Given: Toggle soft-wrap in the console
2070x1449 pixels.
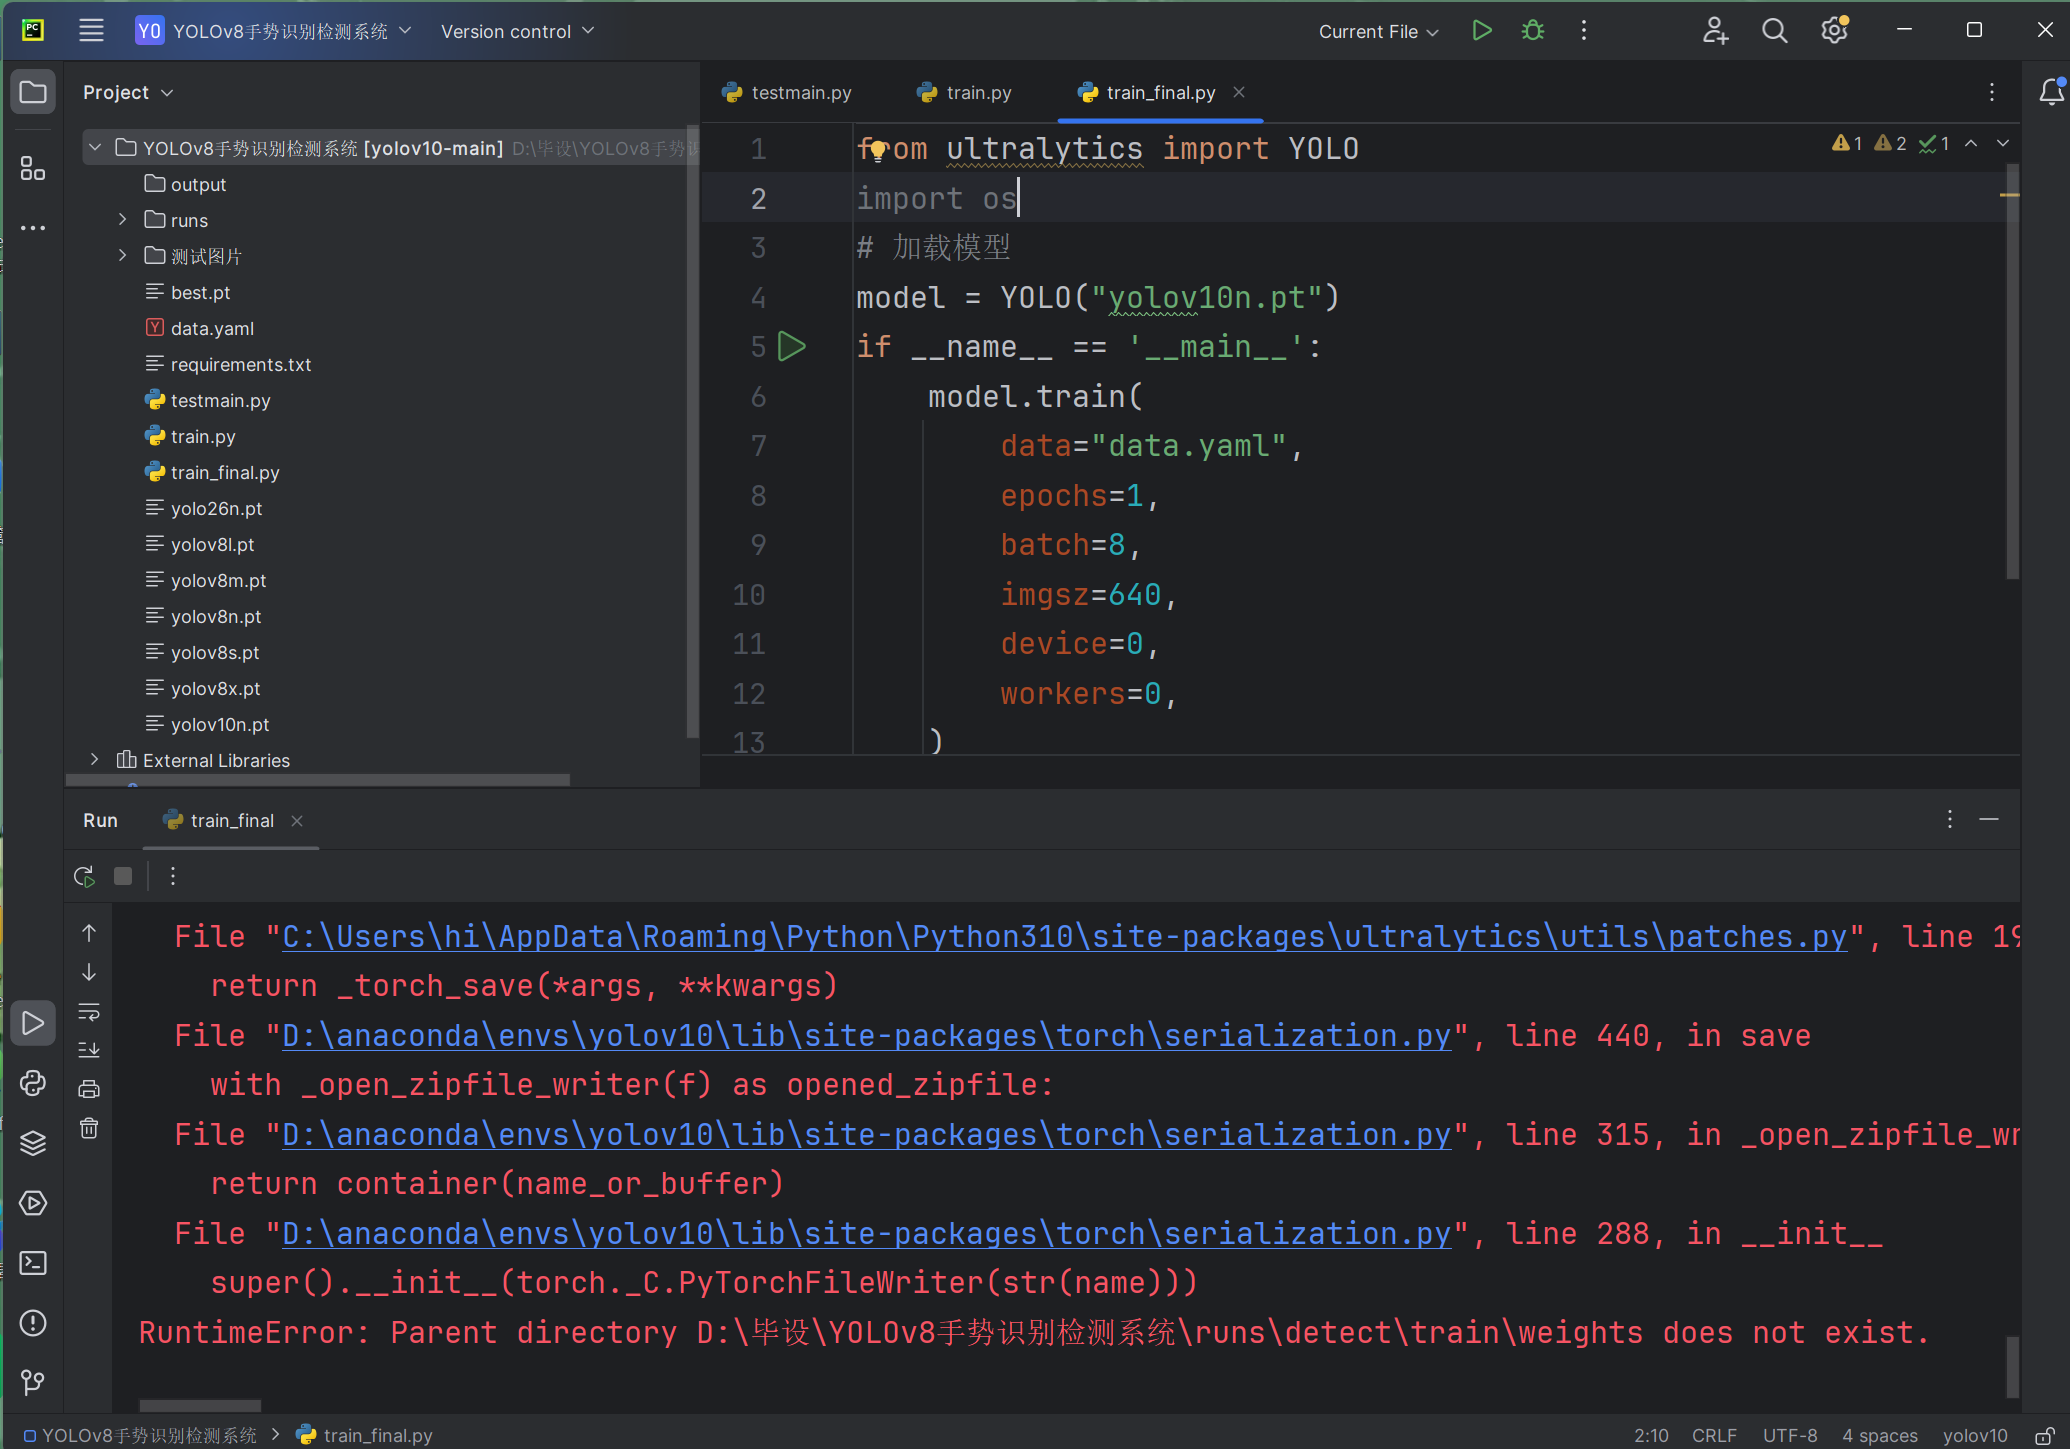Looking at the screenshot, I should pyautogui.click(x=89, y=1011).
